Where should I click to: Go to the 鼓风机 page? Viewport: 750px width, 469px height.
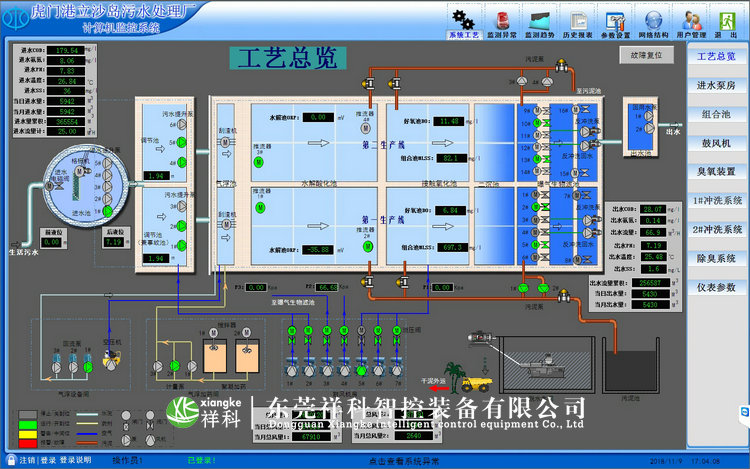tap(716, 144)
